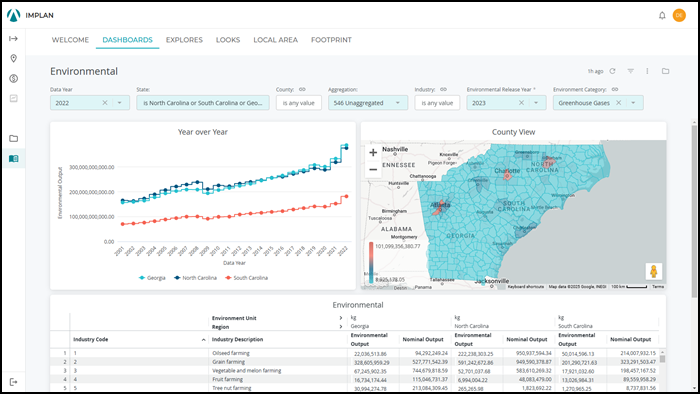Open the Industry 'is any value' filter

(437, 103)
